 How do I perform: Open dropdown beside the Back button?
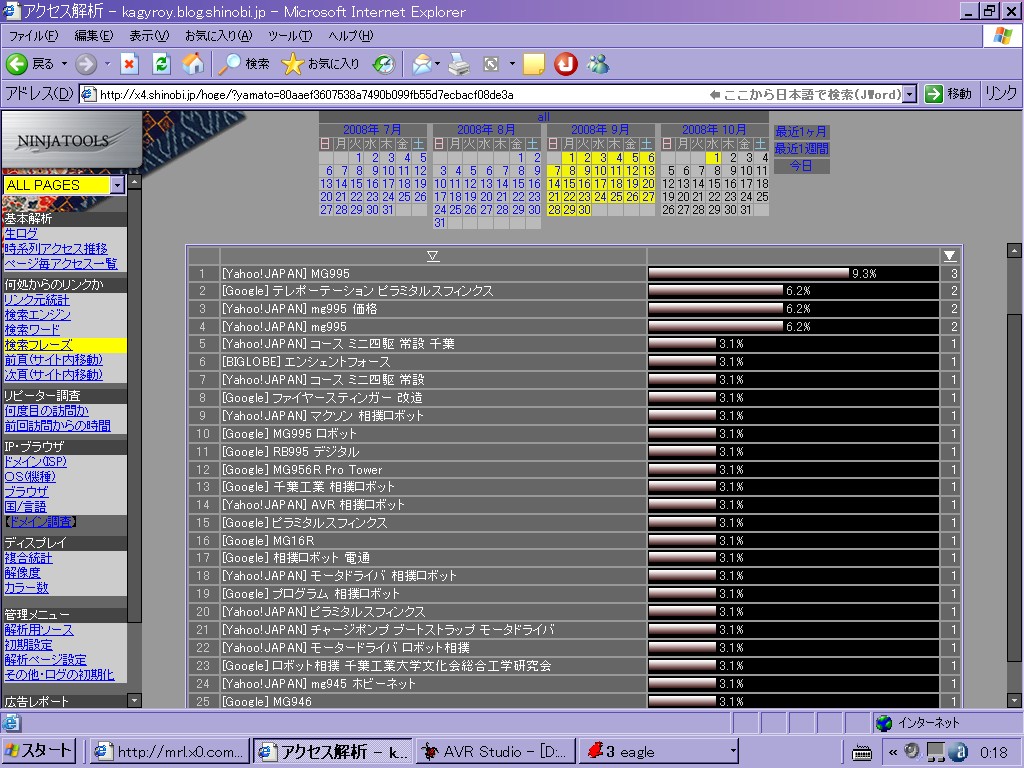pos(64,63)
